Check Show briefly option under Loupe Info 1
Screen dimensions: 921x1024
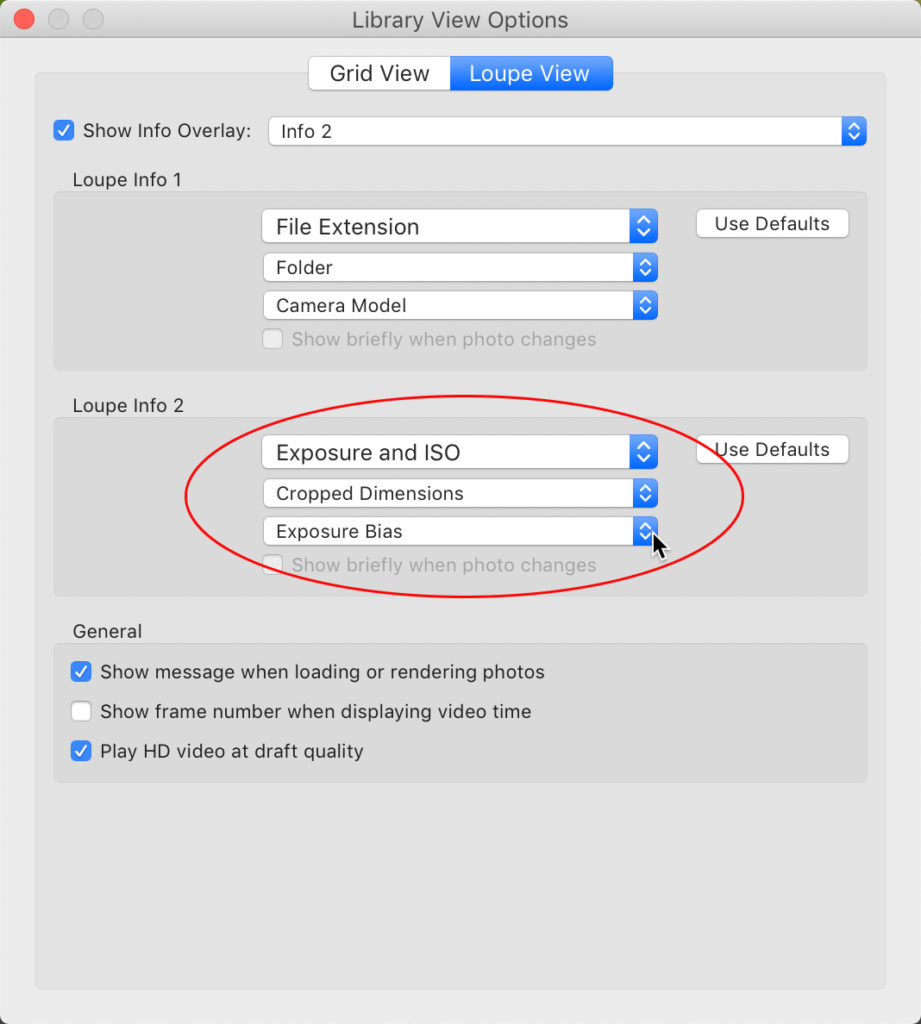pyautogui.click(x=273, y=340)
